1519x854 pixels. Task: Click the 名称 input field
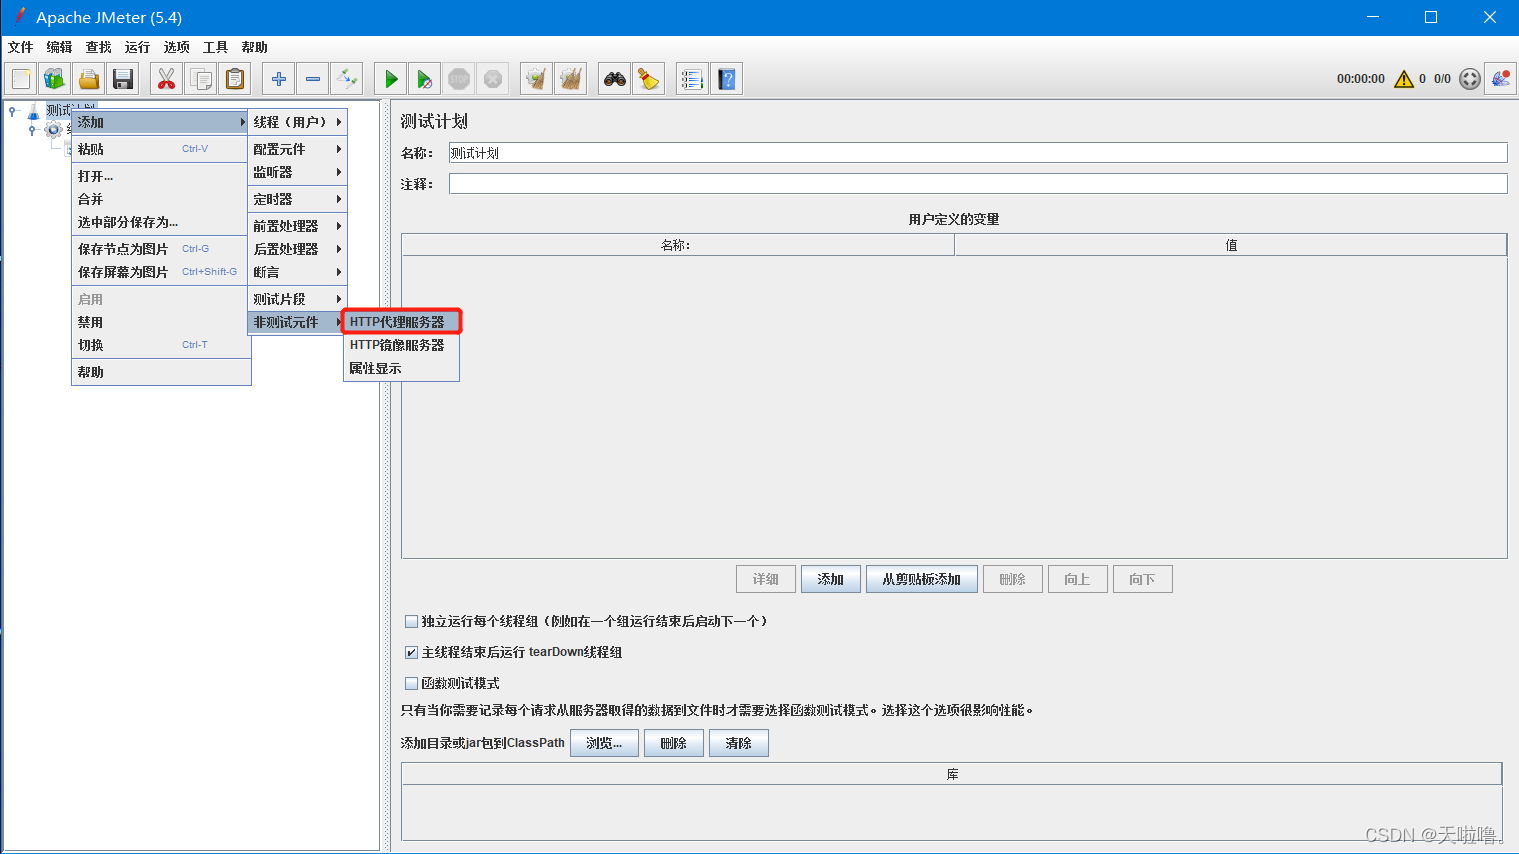click(978, 153)
